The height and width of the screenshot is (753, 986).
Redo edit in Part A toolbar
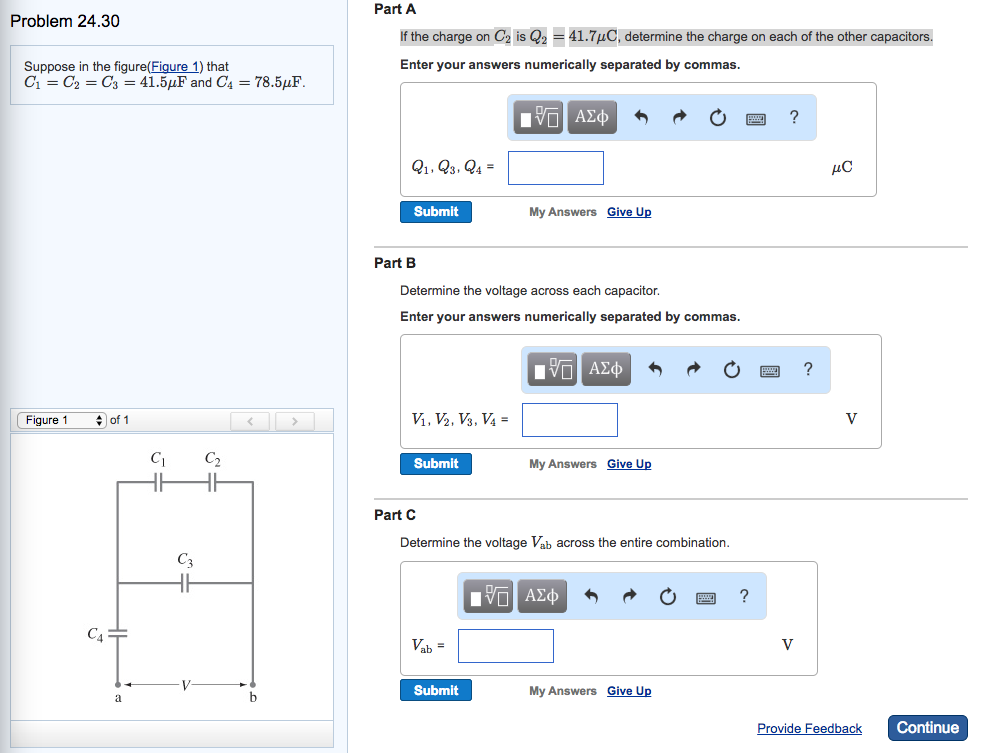tap(679, 118)
